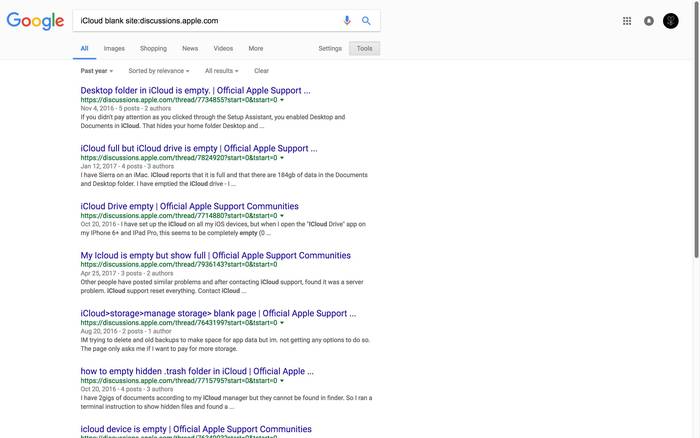Open the Settings menu

point(330,48)
